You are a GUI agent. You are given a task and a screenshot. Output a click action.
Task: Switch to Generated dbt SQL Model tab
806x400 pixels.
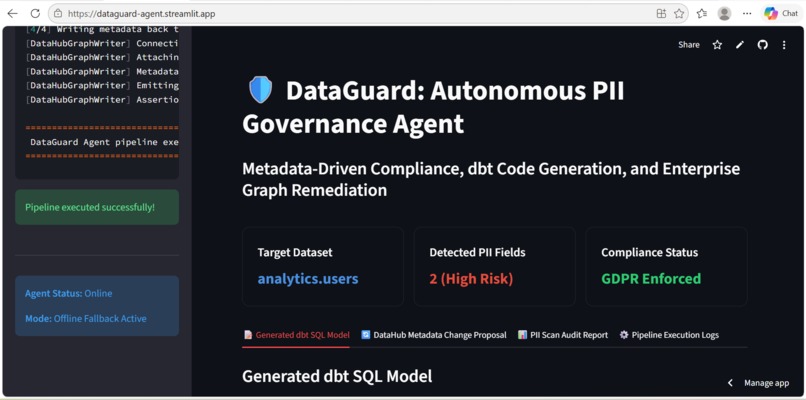296,335
